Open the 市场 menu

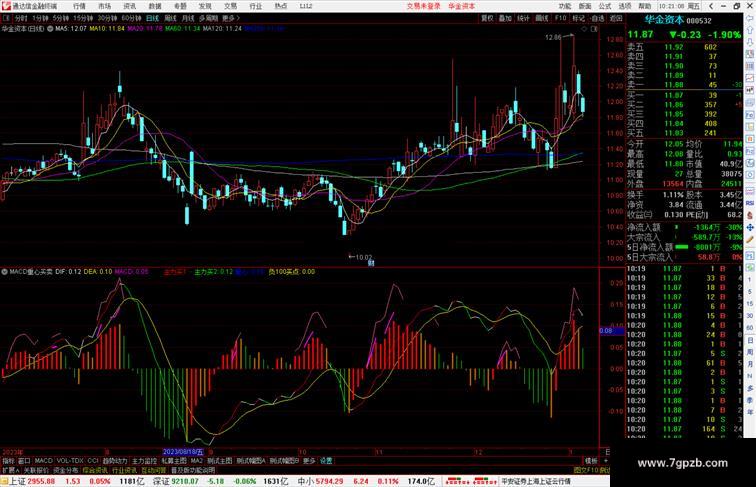104,6
